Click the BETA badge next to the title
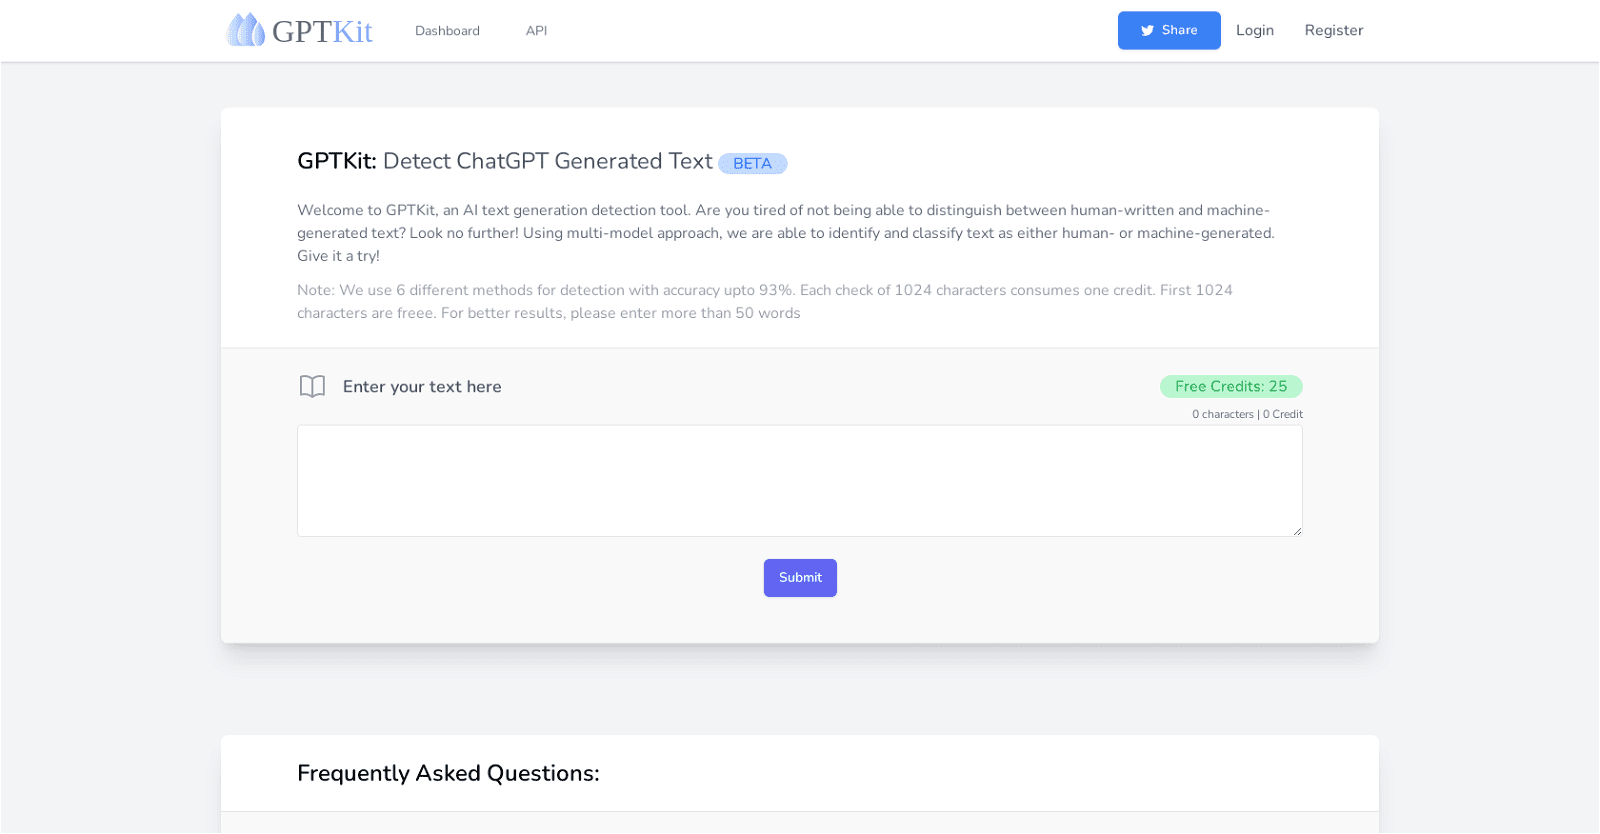The height and width of the screenshot is (834, 1600). (751, 163)
